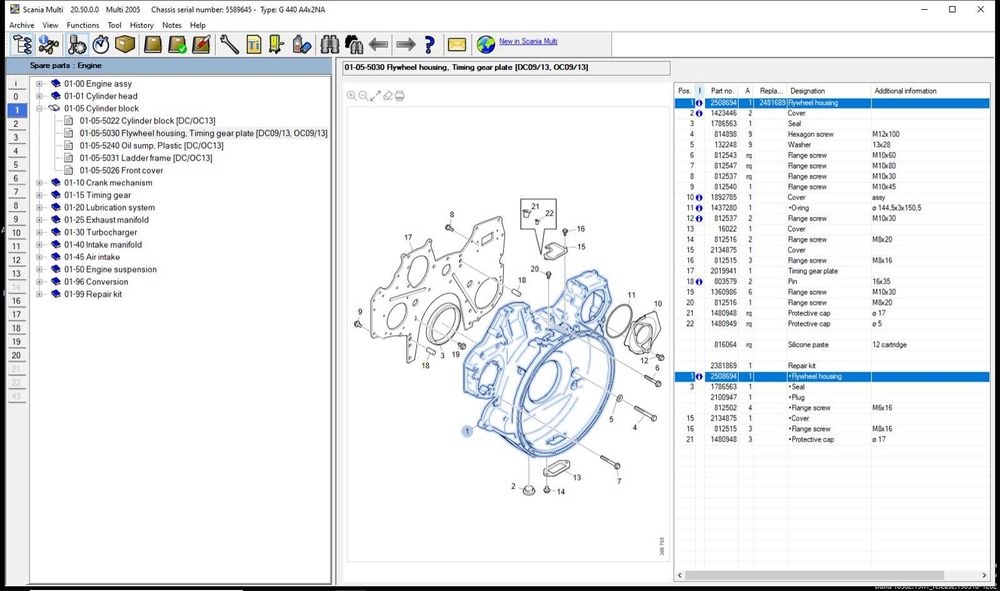Screen dimensions: 1000x591
Task: Open the Archive menu
Action: click(21, 25)
